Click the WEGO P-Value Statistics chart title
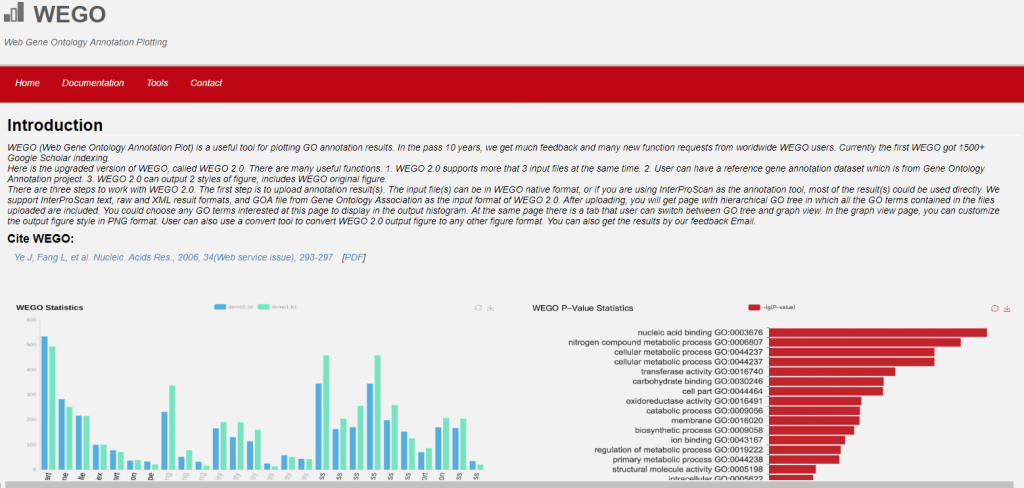1024x488 pixels. coord(583,308)
